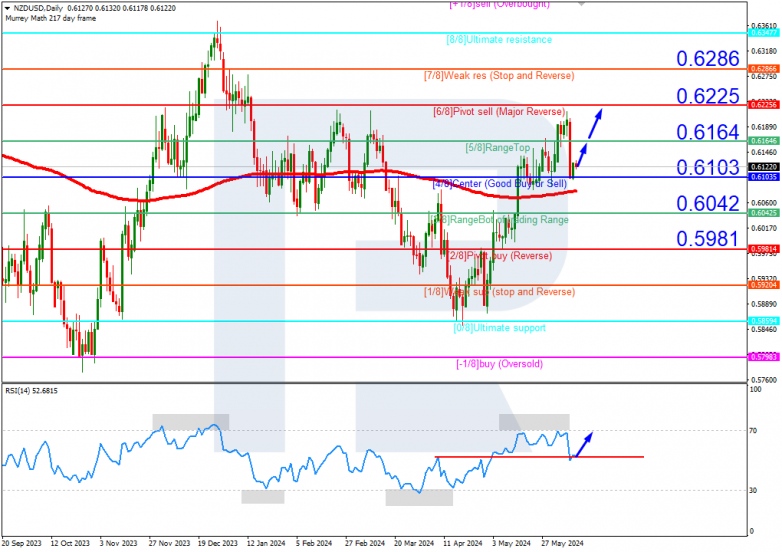Click the 0.57600 price axis value
The image size is (782, 552).
click(x=764, y=380)
